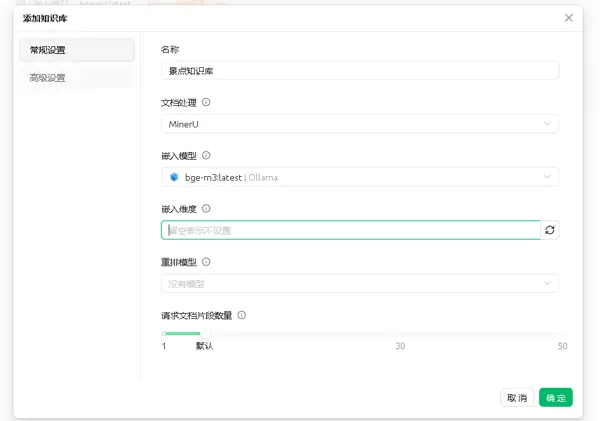Screen dimensions: 600x421
Task: Click the refresh icon for embedding dimension
Action: pos(549,230)
